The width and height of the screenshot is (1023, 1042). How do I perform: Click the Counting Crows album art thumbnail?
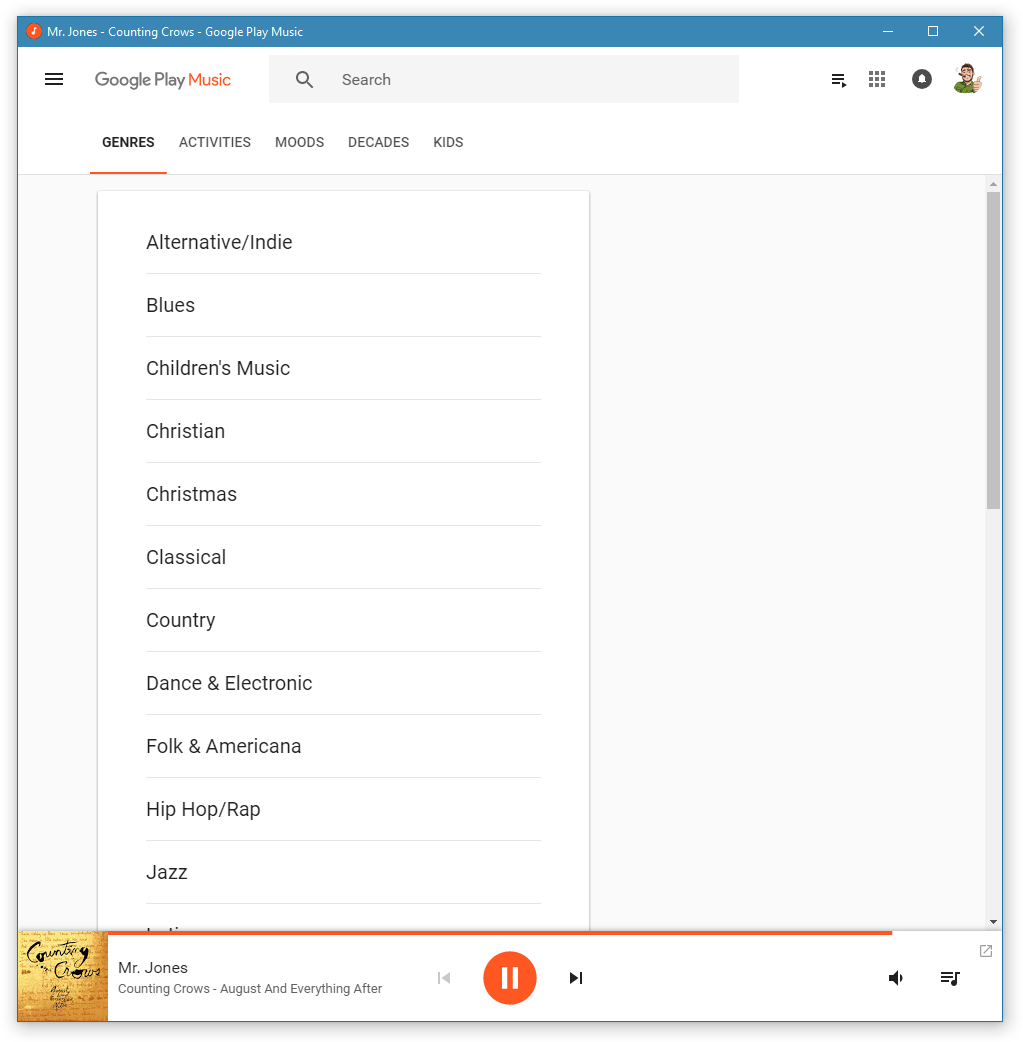[x=62, y=977]
